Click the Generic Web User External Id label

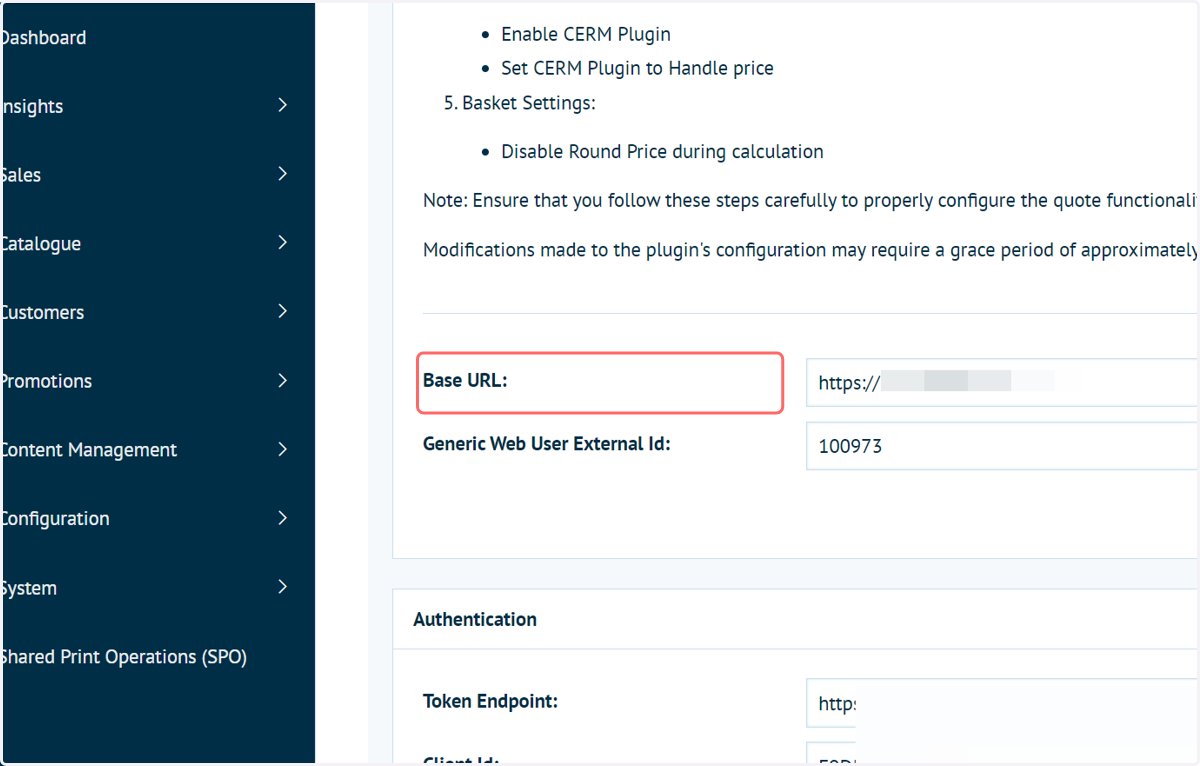point(547,444)
